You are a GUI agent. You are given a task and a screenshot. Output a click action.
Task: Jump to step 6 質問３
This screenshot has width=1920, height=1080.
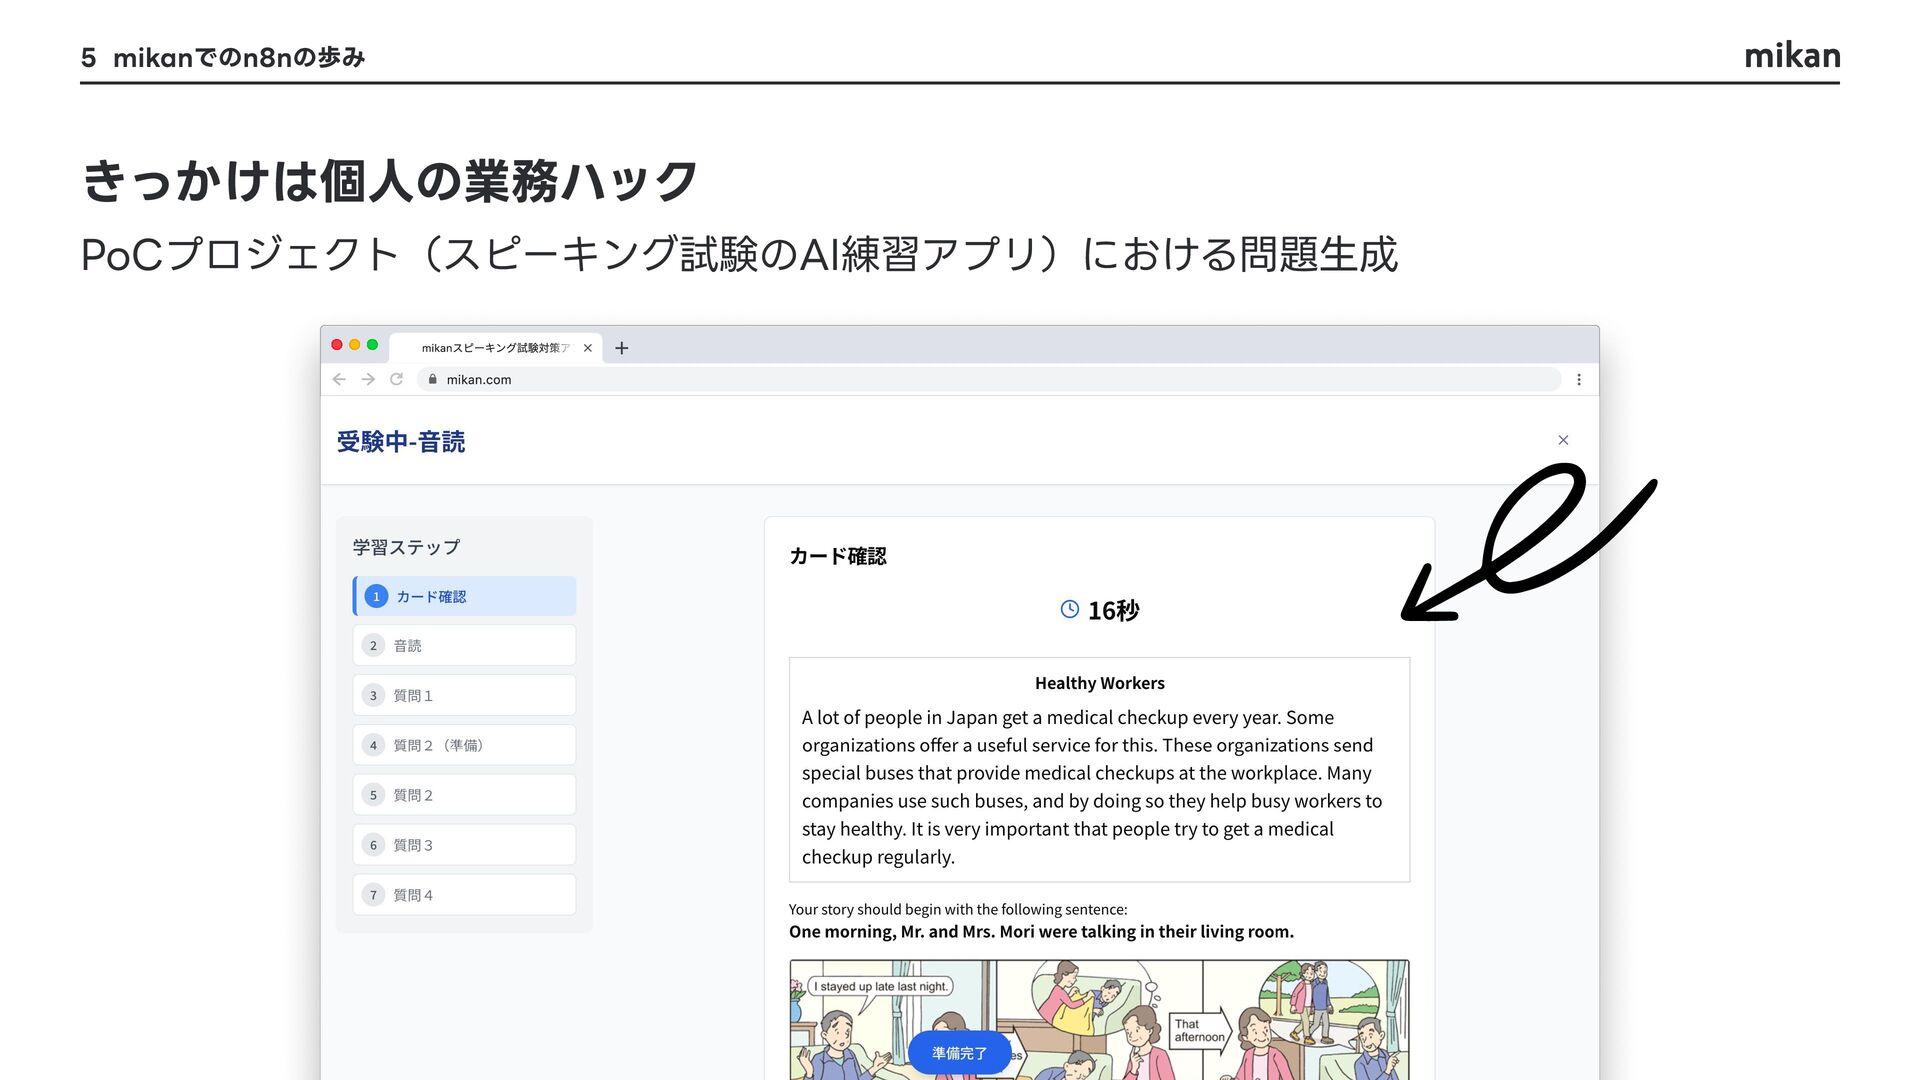pyautogui.click(x=465, y=846)
